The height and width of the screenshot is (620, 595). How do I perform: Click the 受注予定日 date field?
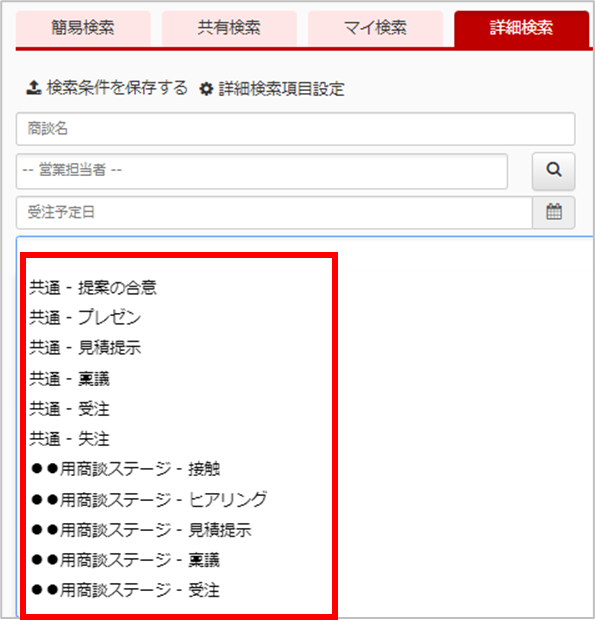click(x=274, y=212)
